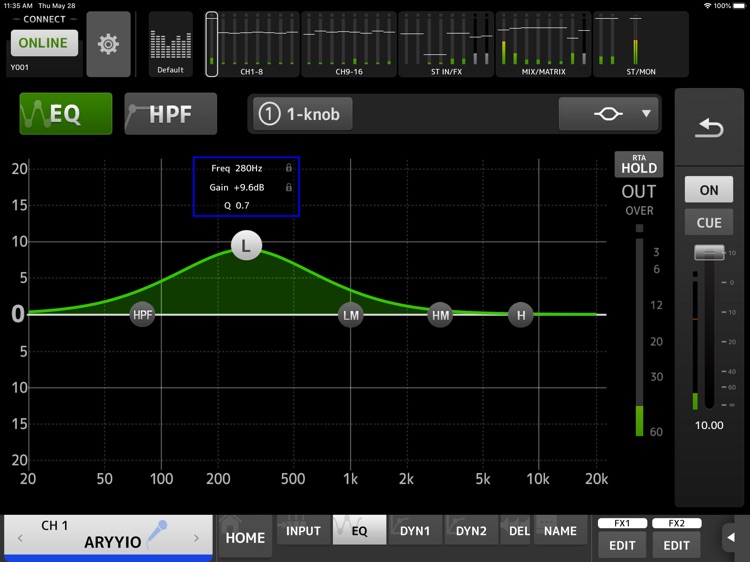Viewport: 750px width, 562px height.
Task: Click the 10.00 fader value
Action: (709, 425)
